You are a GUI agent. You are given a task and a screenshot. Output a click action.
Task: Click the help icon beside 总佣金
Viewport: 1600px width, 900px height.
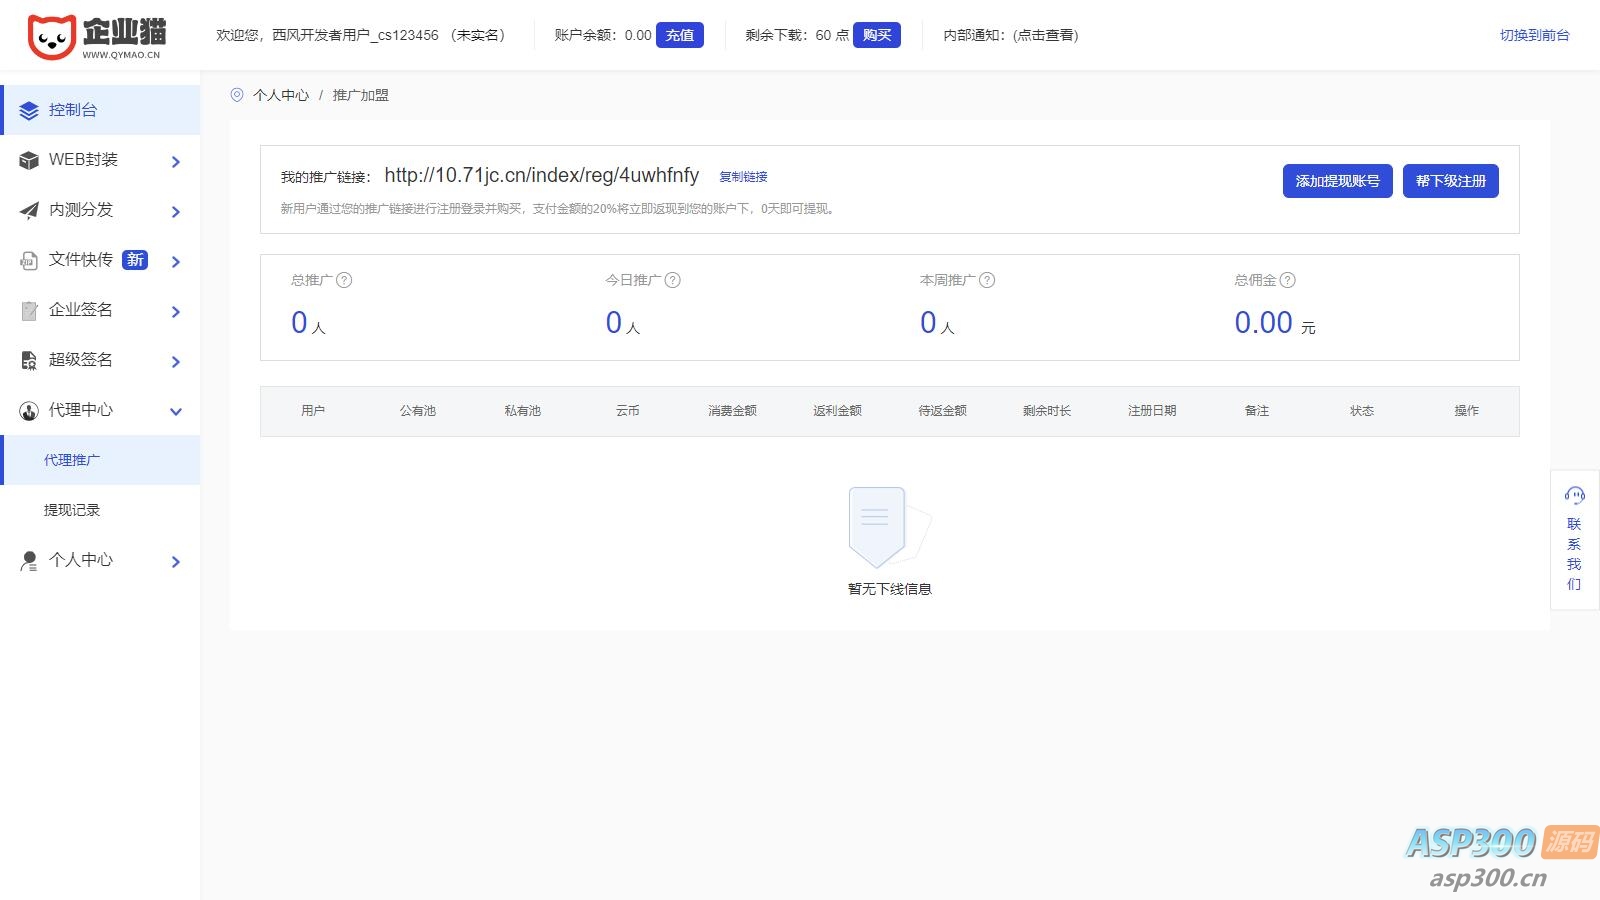1288,280
